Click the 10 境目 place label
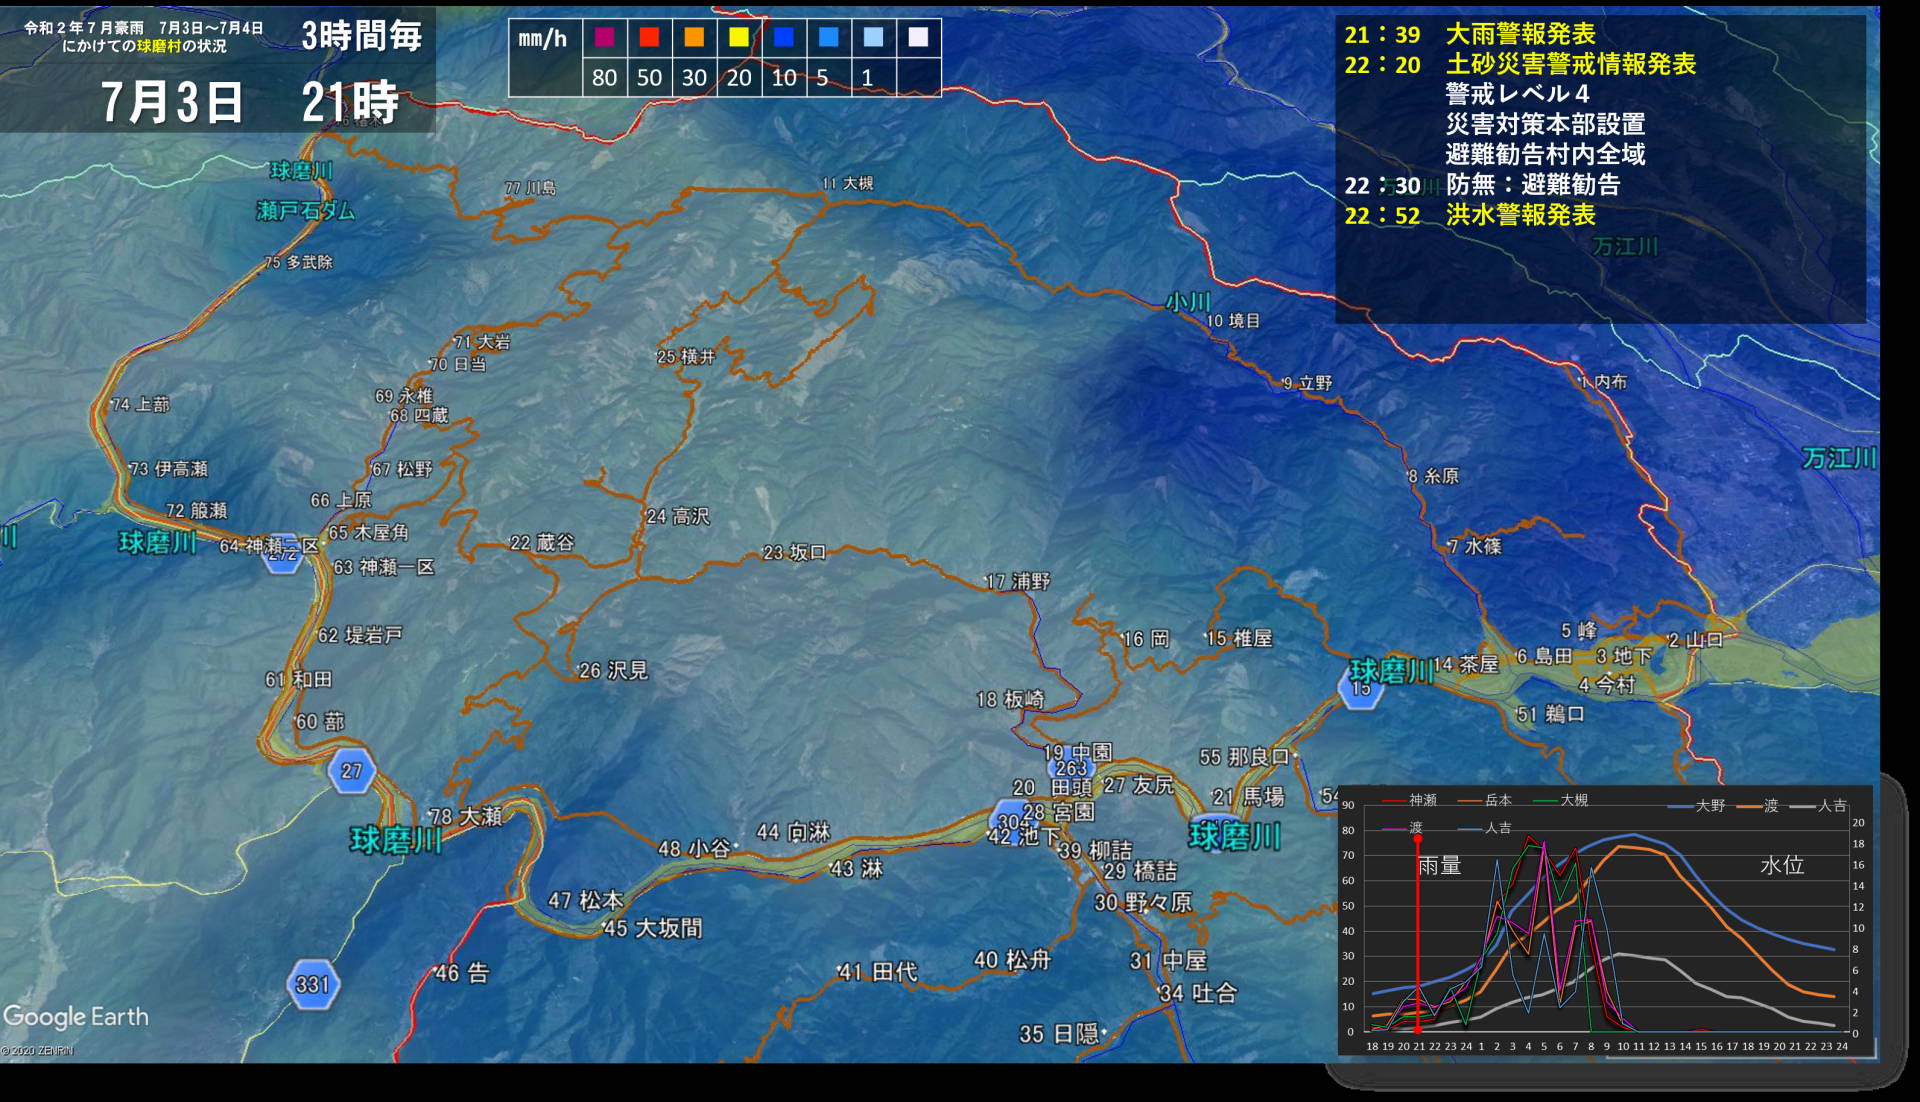The width and height of the screenshot is (1920, 1102). pyautogui.click(x=1233, y=321)
